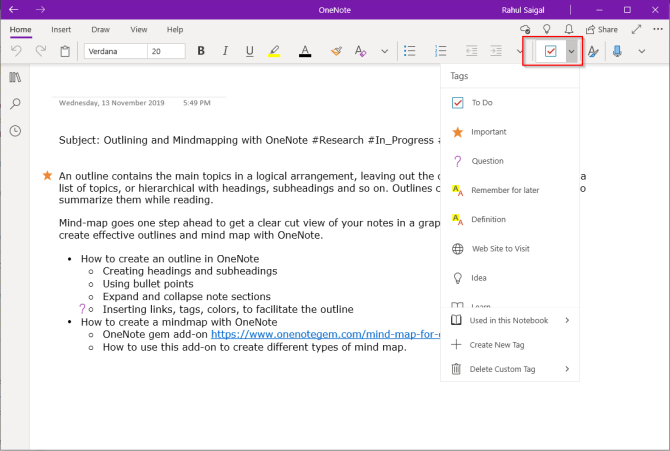Click the purple question tag in outline
This screenshot has height=451, width=670.
(x=82, y=309)
